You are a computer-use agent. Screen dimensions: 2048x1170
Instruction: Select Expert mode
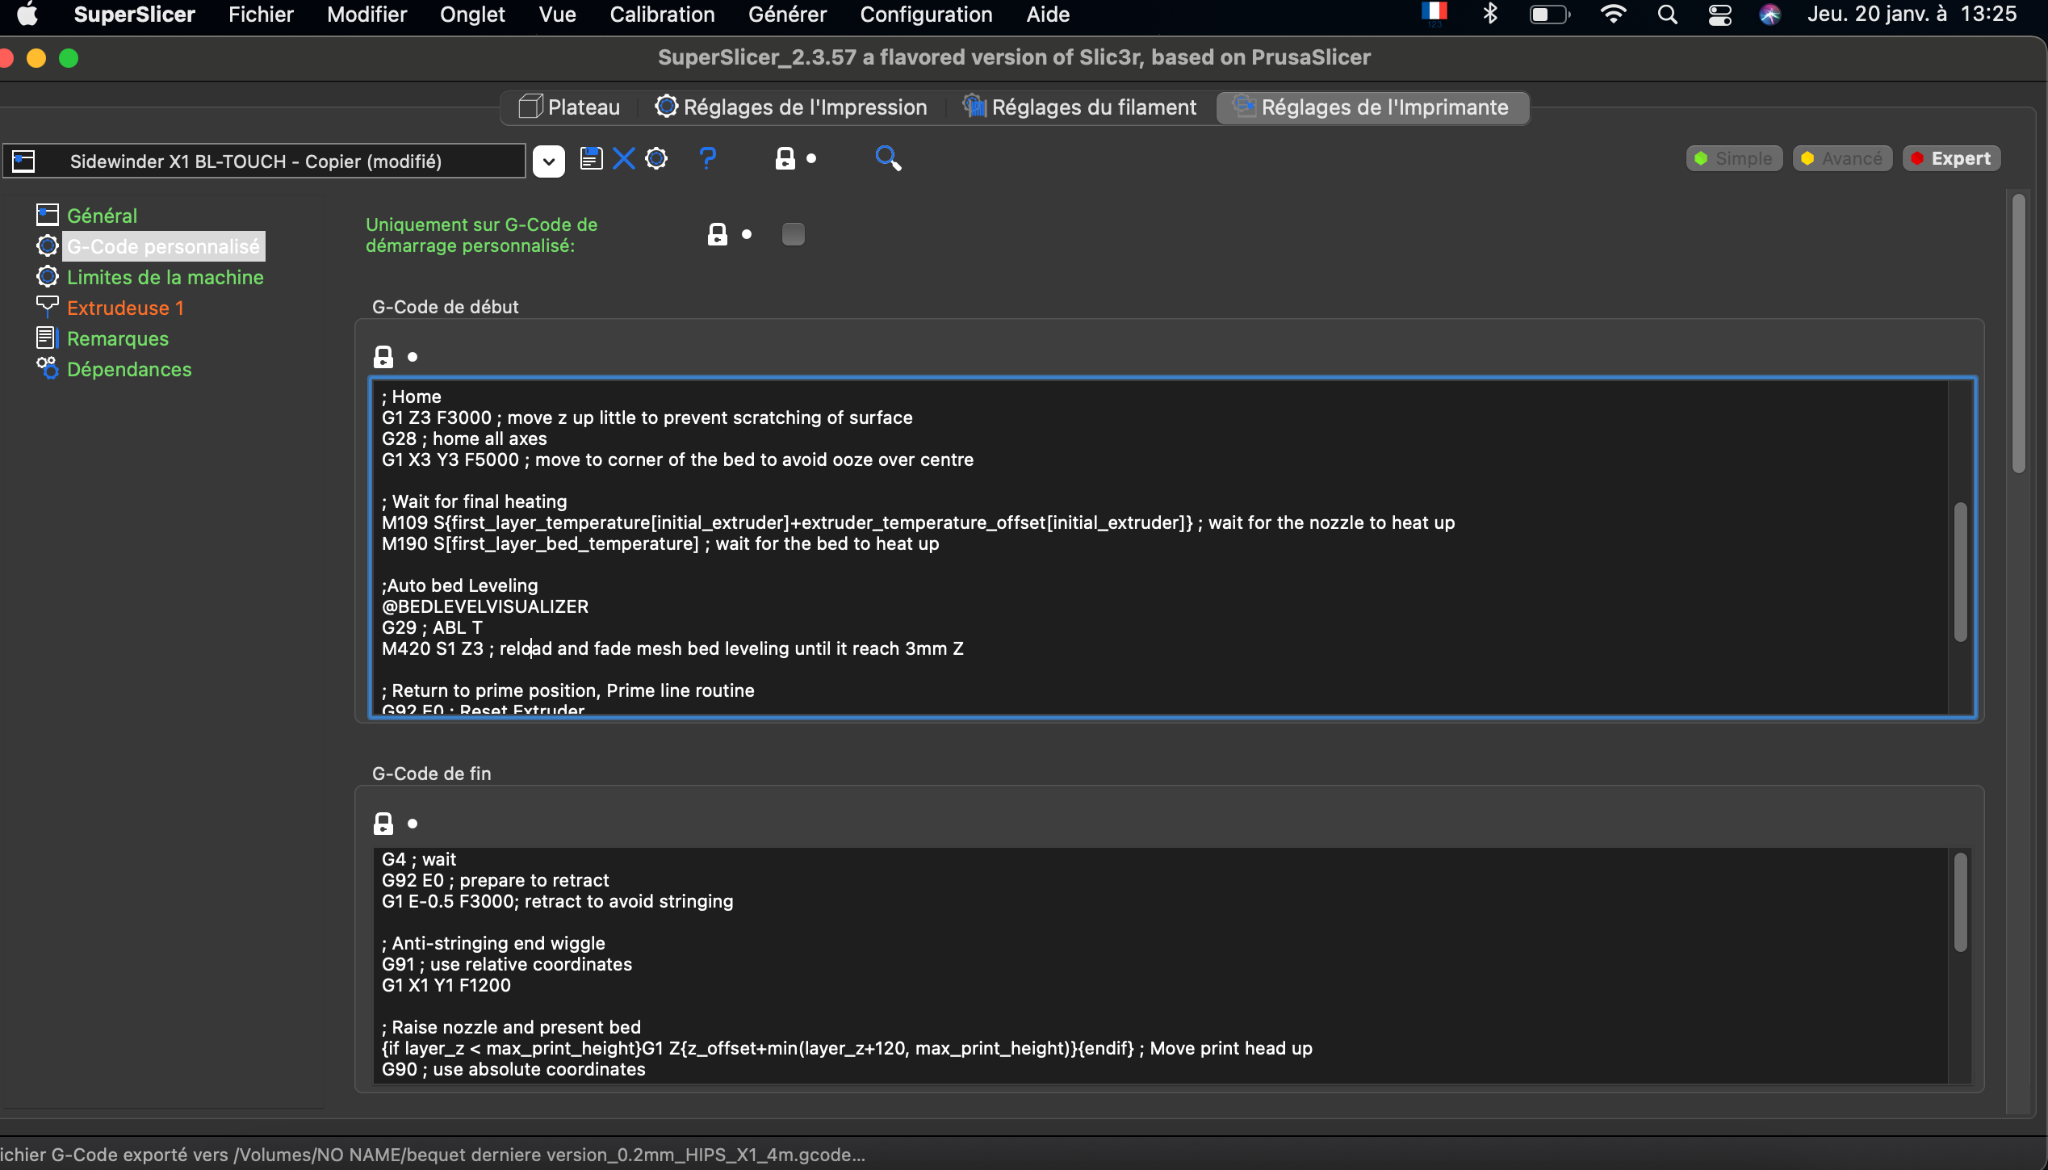1951,159
